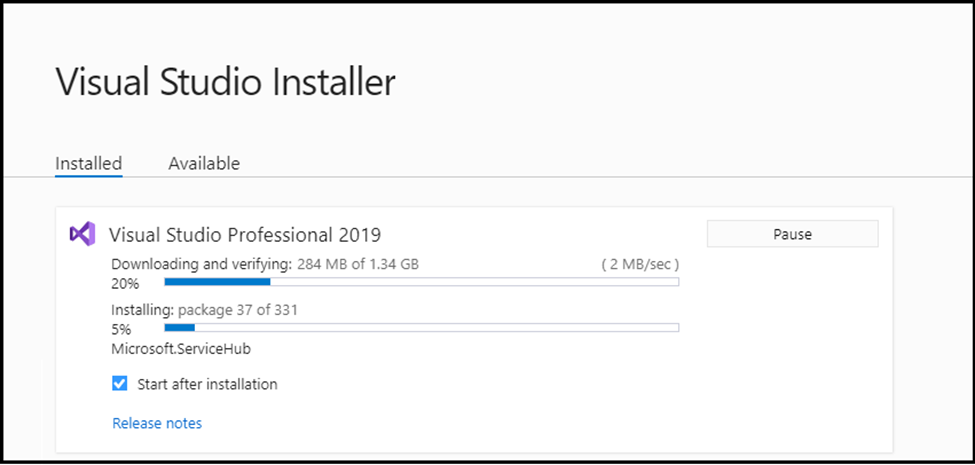Click the 20% download percentage label

pos(125,283)
